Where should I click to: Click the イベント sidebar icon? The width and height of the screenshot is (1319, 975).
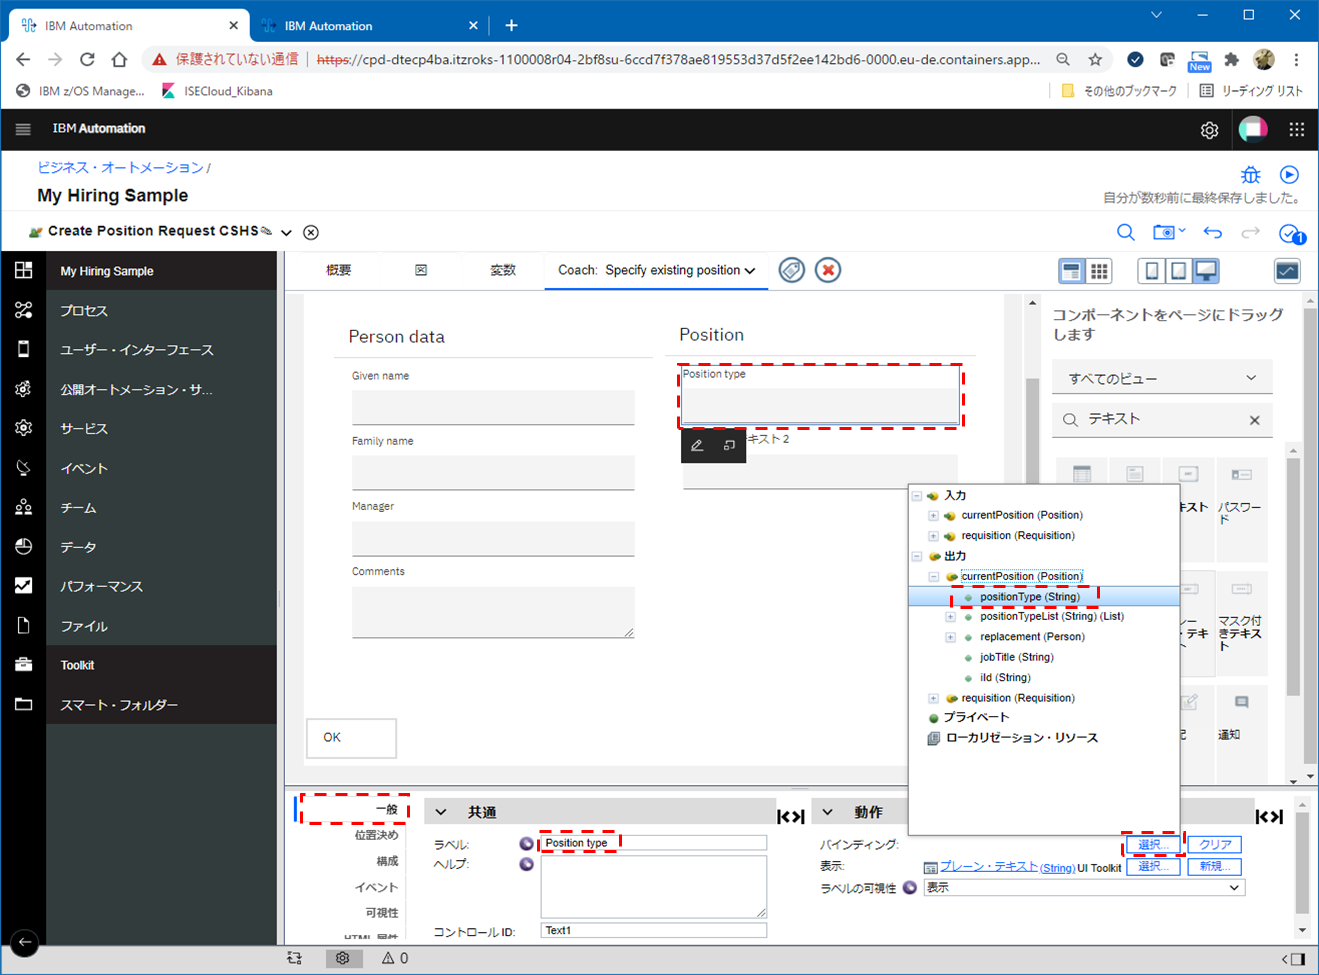click(23, 468)
